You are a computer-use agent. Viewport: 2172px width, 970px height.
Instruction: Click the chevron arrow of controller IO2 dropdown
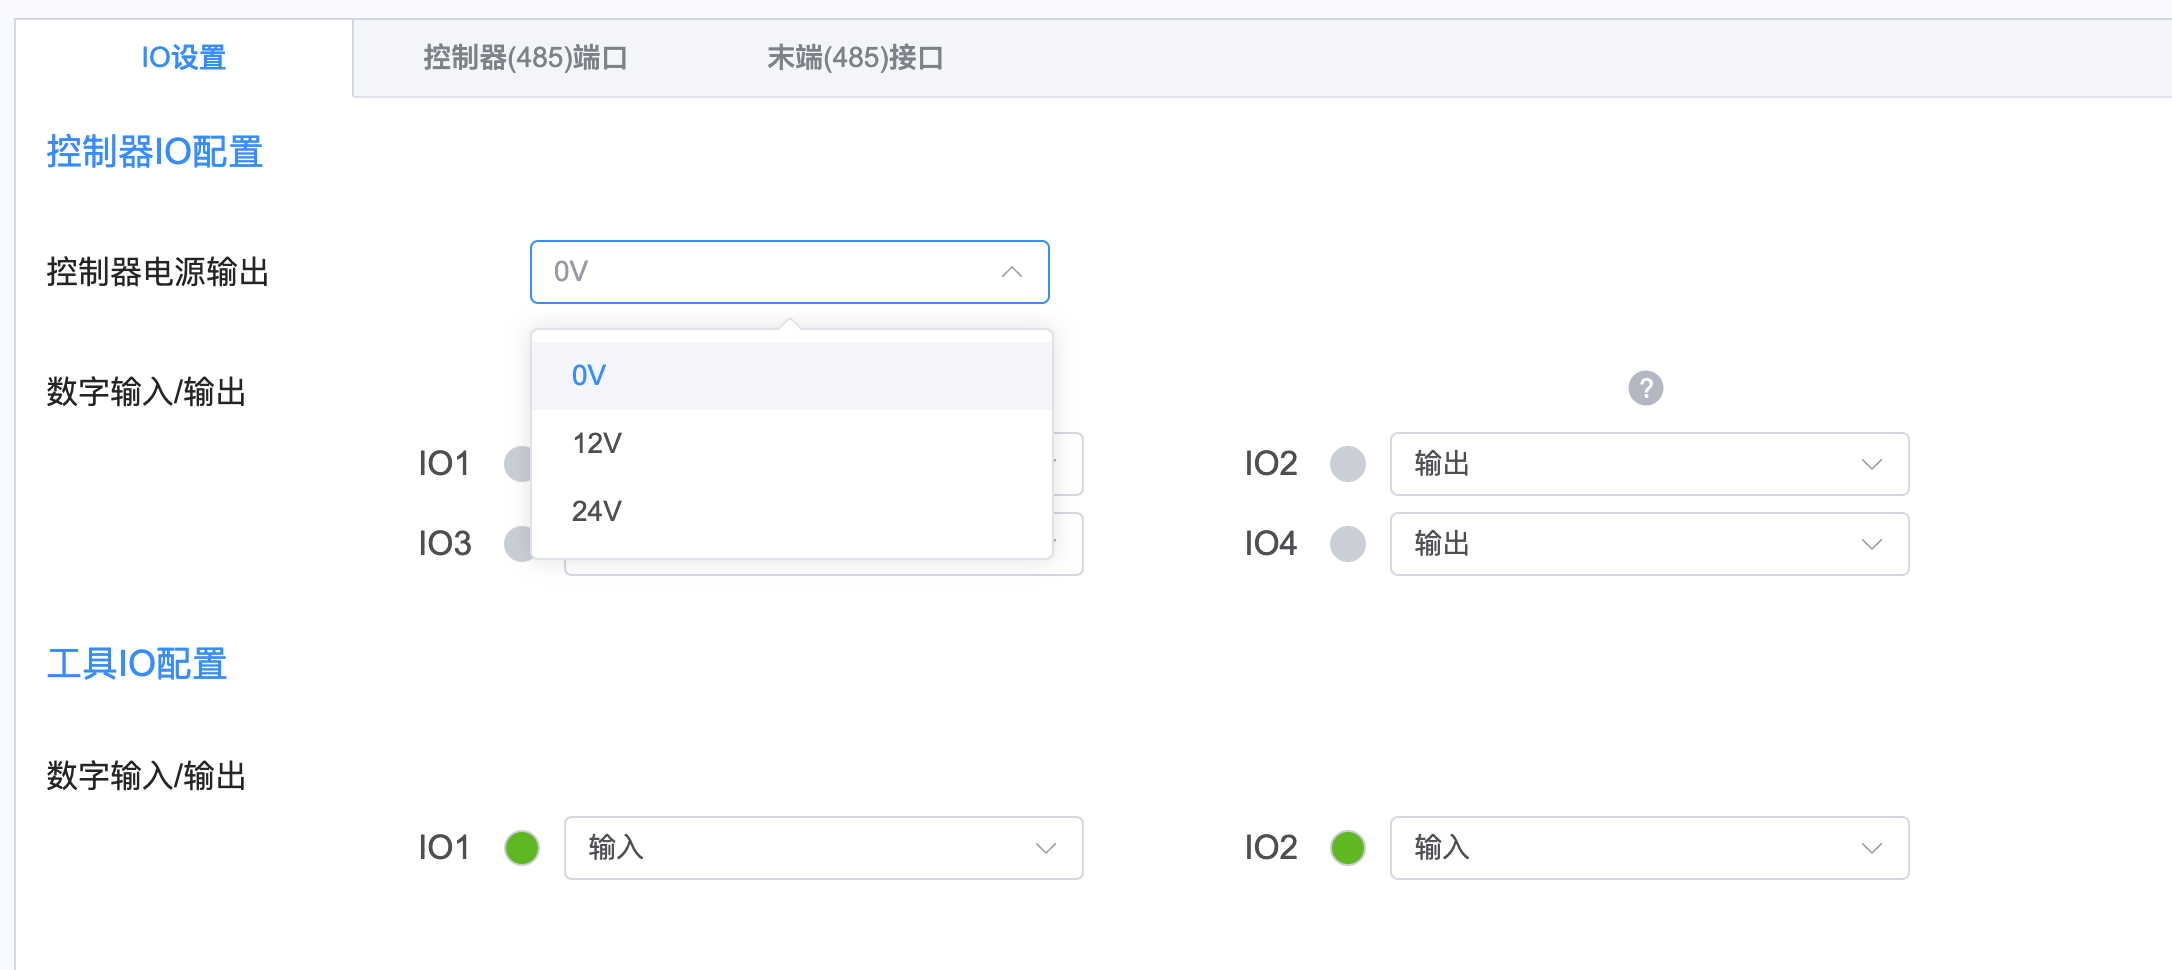1871,464
